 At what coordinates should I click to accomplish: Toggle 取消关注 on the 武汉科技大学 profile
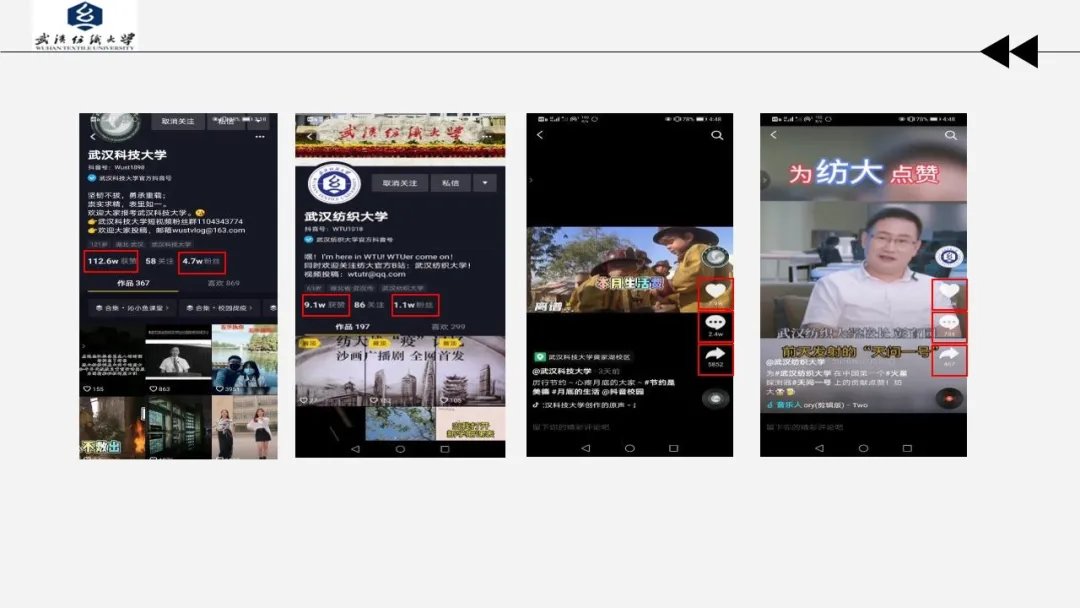[178, 121]
